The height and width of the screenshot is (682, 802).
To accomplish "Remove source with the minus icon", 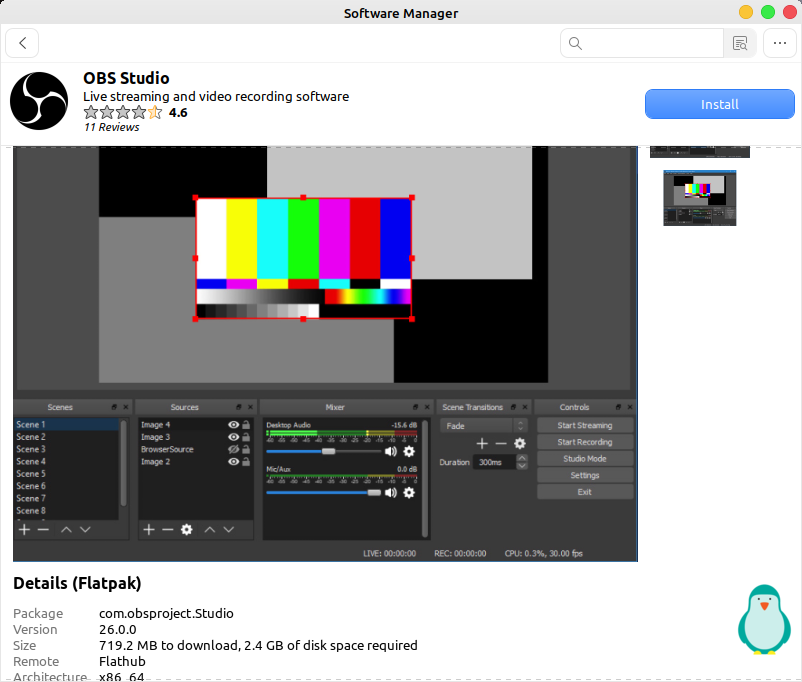I will (168, 530).
